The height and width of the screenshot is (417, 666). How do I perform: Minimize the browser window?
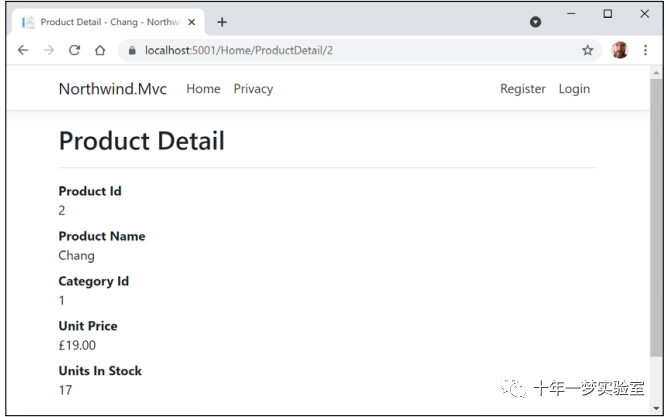[x=571, y=14]
